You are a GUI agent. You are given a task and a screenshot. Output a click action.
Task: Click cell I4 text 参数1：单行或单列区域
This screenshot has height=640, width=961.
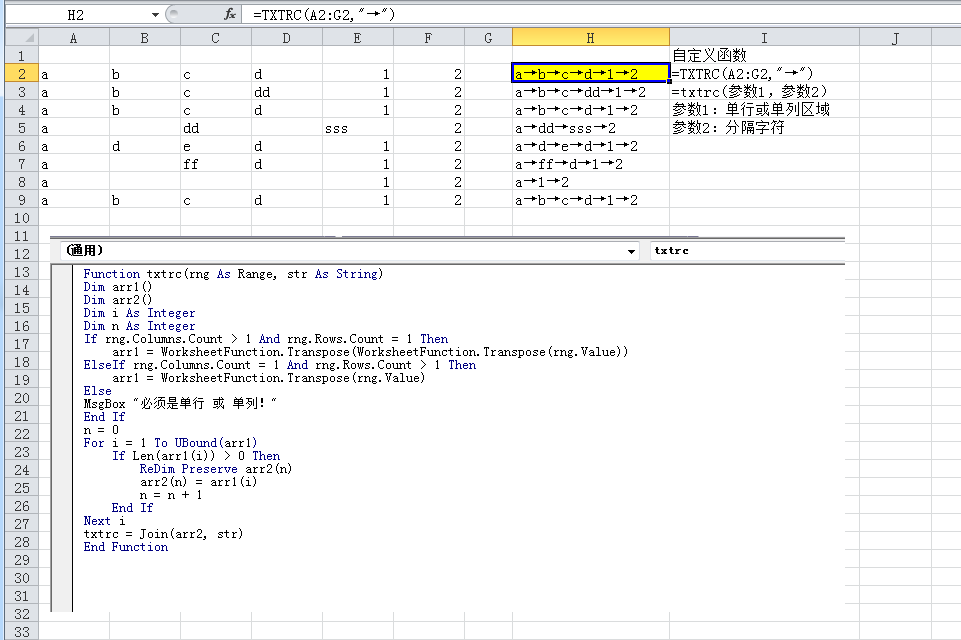751,110
